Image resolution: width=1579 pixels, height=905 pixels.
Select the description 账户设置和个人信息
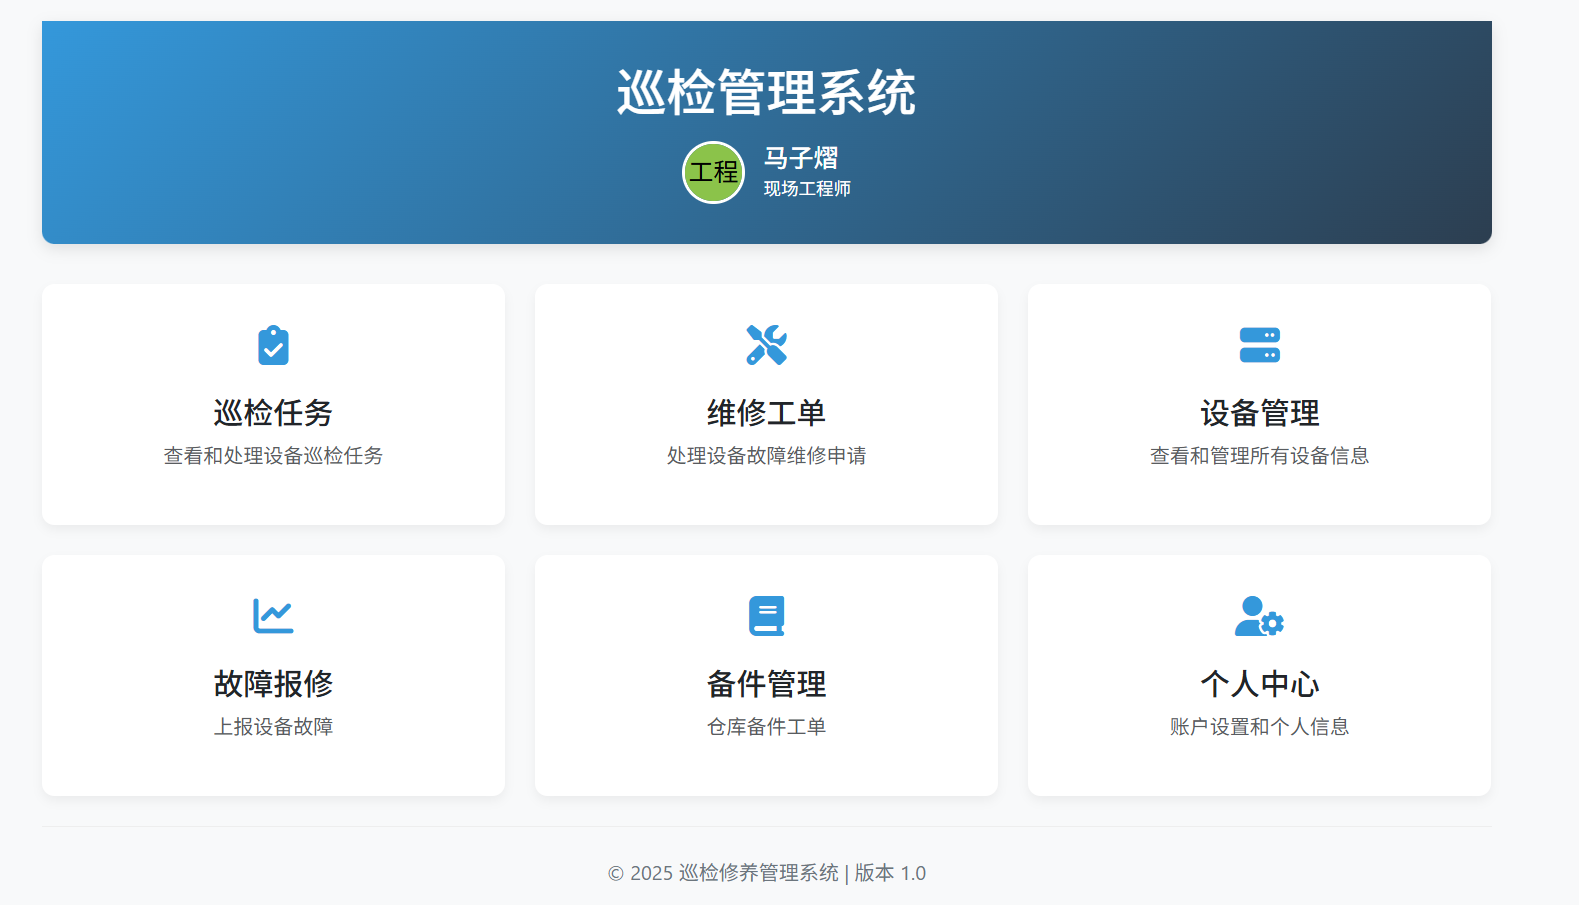pyautogui.click(x=1260, y=727)
